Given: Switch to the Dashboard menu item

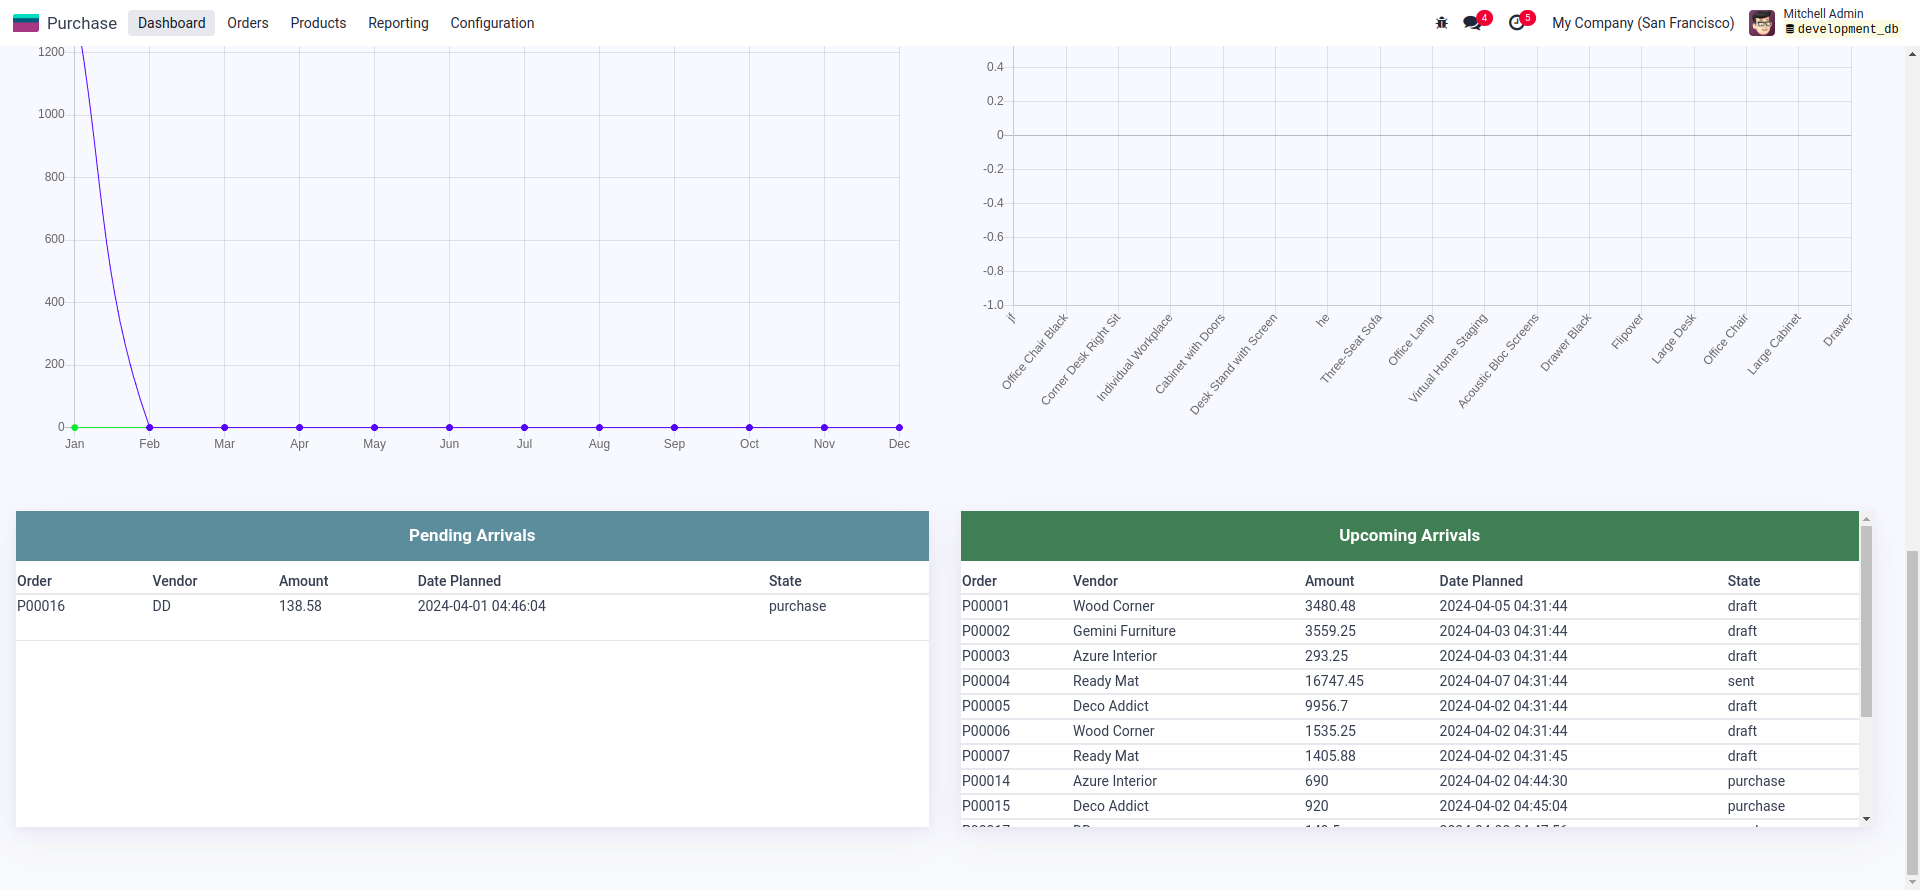Looking at the screenshot, I should coord(171,23).
